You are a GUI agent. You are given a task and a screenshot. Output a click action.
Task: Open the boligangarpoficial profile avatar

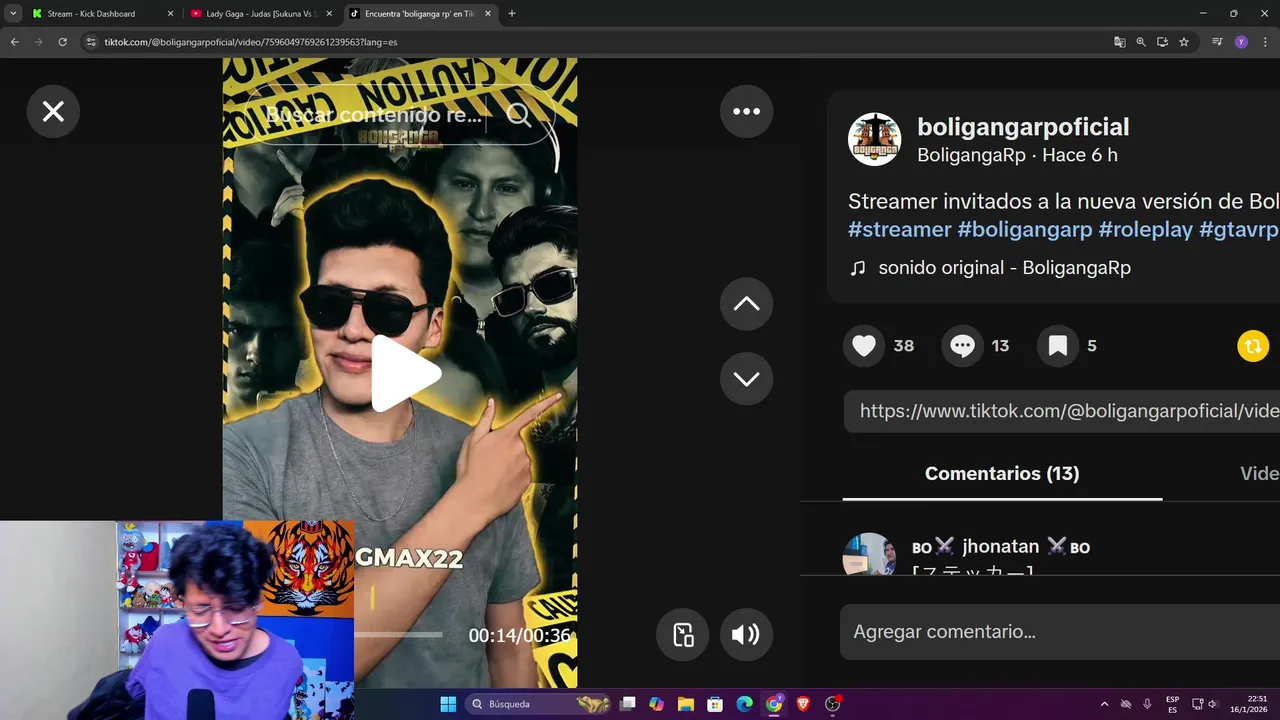coord(874,139)
